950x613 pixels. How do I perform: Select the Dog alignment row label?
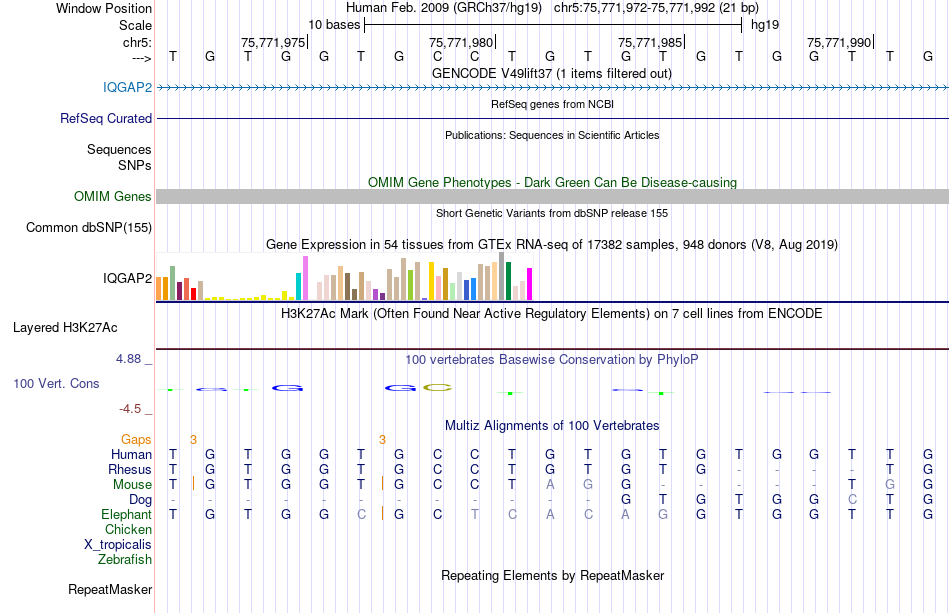(141, 499)
